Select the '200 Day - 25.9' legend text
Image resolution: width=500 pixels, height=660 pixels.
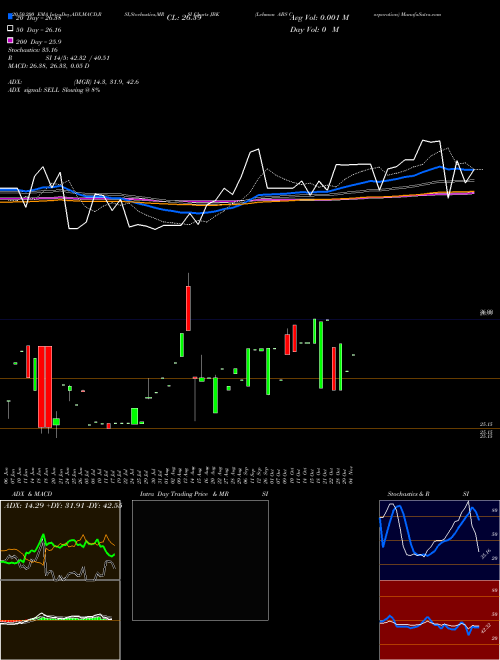pyautogui.click(x=38, y=42)
